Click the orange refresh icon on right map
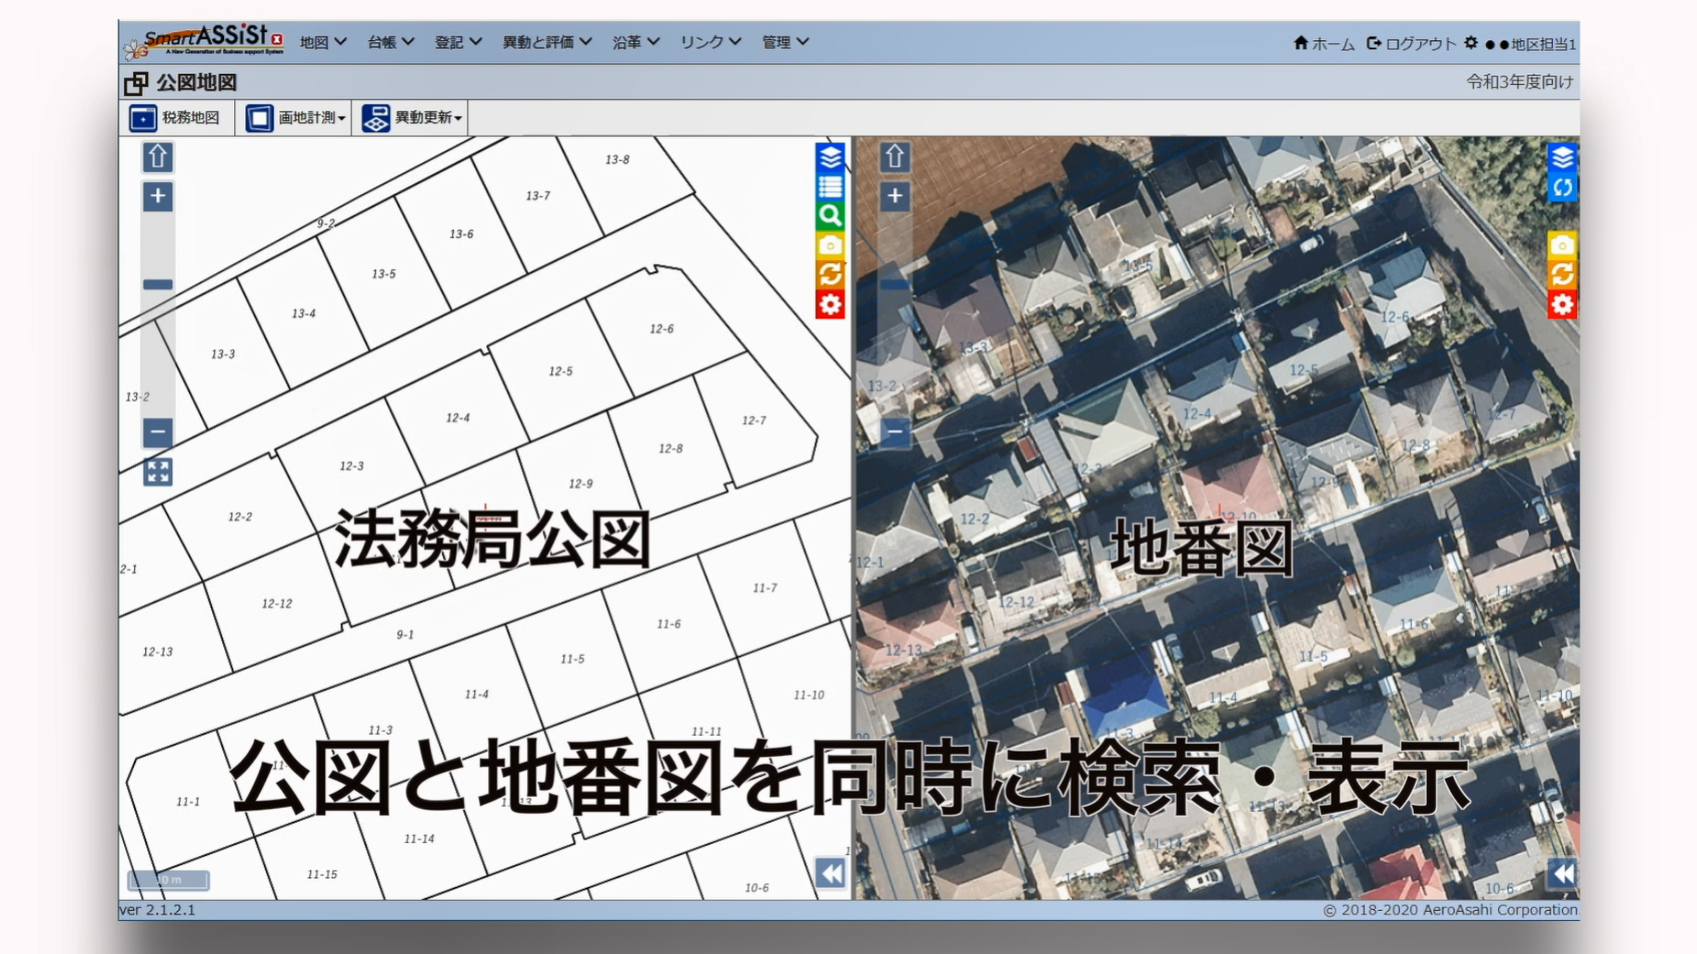The image size is (1697, 954). coord(1562,274)
